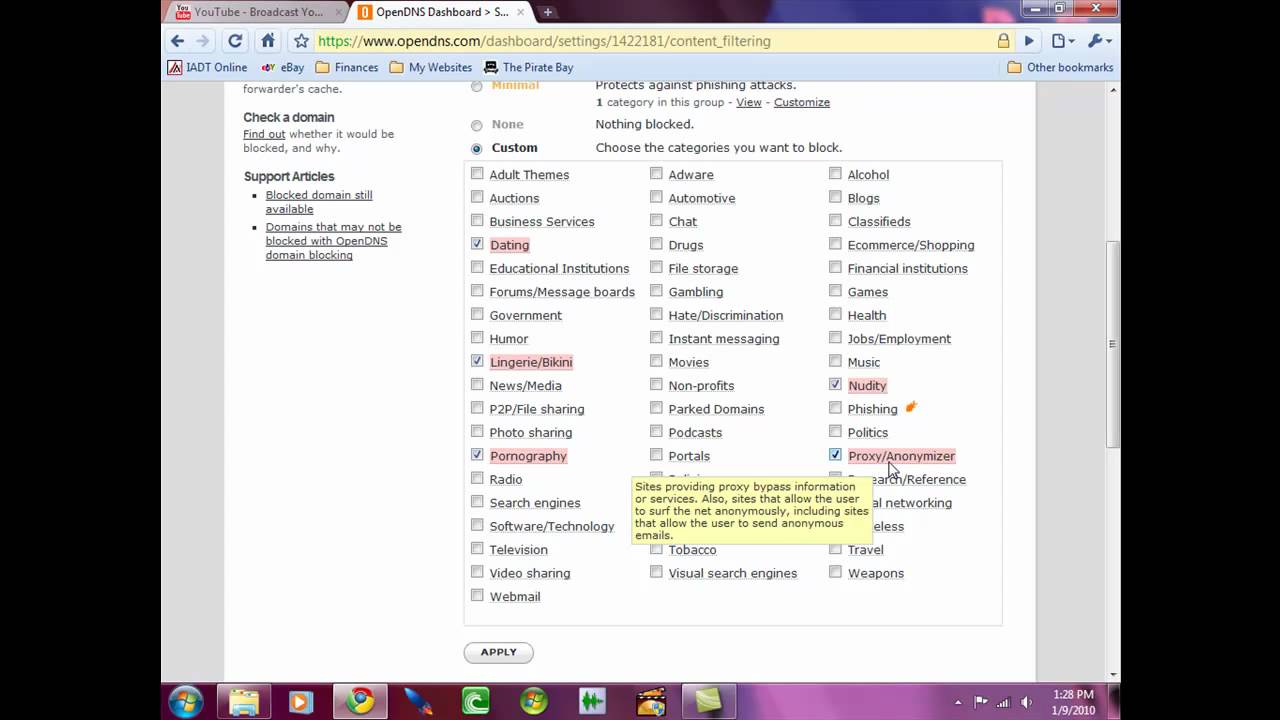Enable the Video sharing checkbox
Viewport: 1280px width, 720px height.
[x=477, y=572]
